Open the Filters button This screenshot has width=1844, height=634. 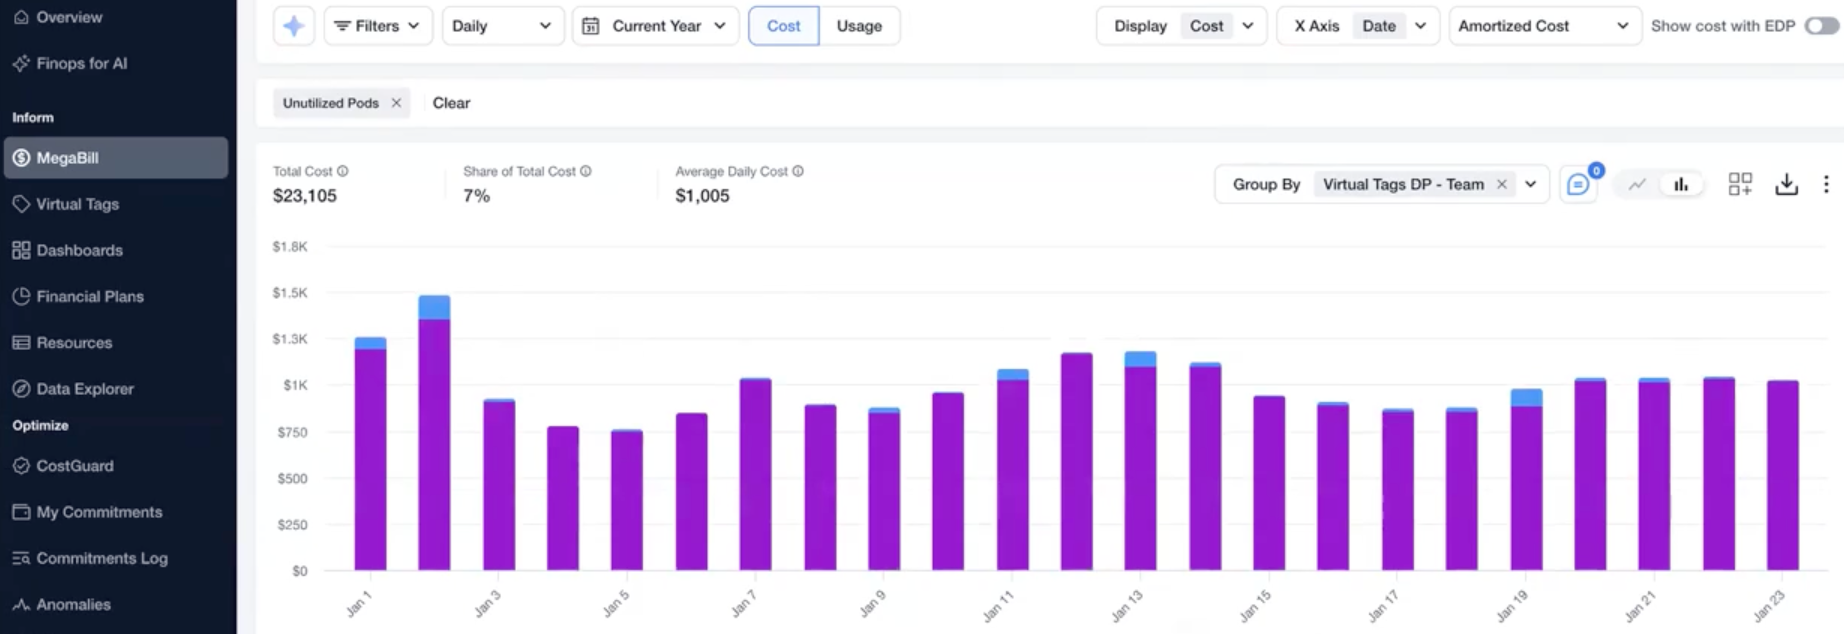click(x=377, y=26)
